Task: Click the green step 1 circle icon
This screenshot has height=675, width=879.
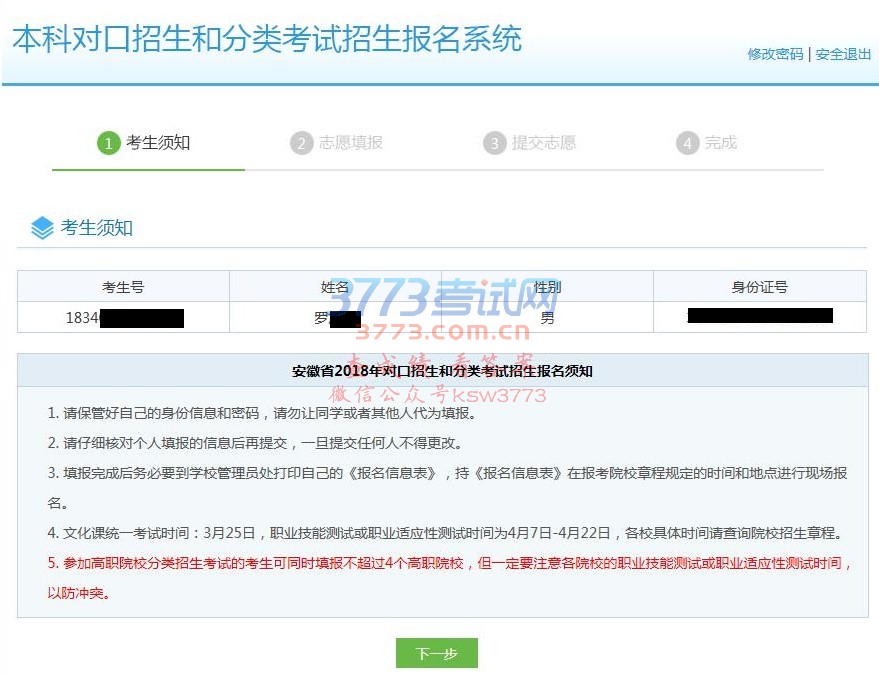Action: [x=108, y=143]
